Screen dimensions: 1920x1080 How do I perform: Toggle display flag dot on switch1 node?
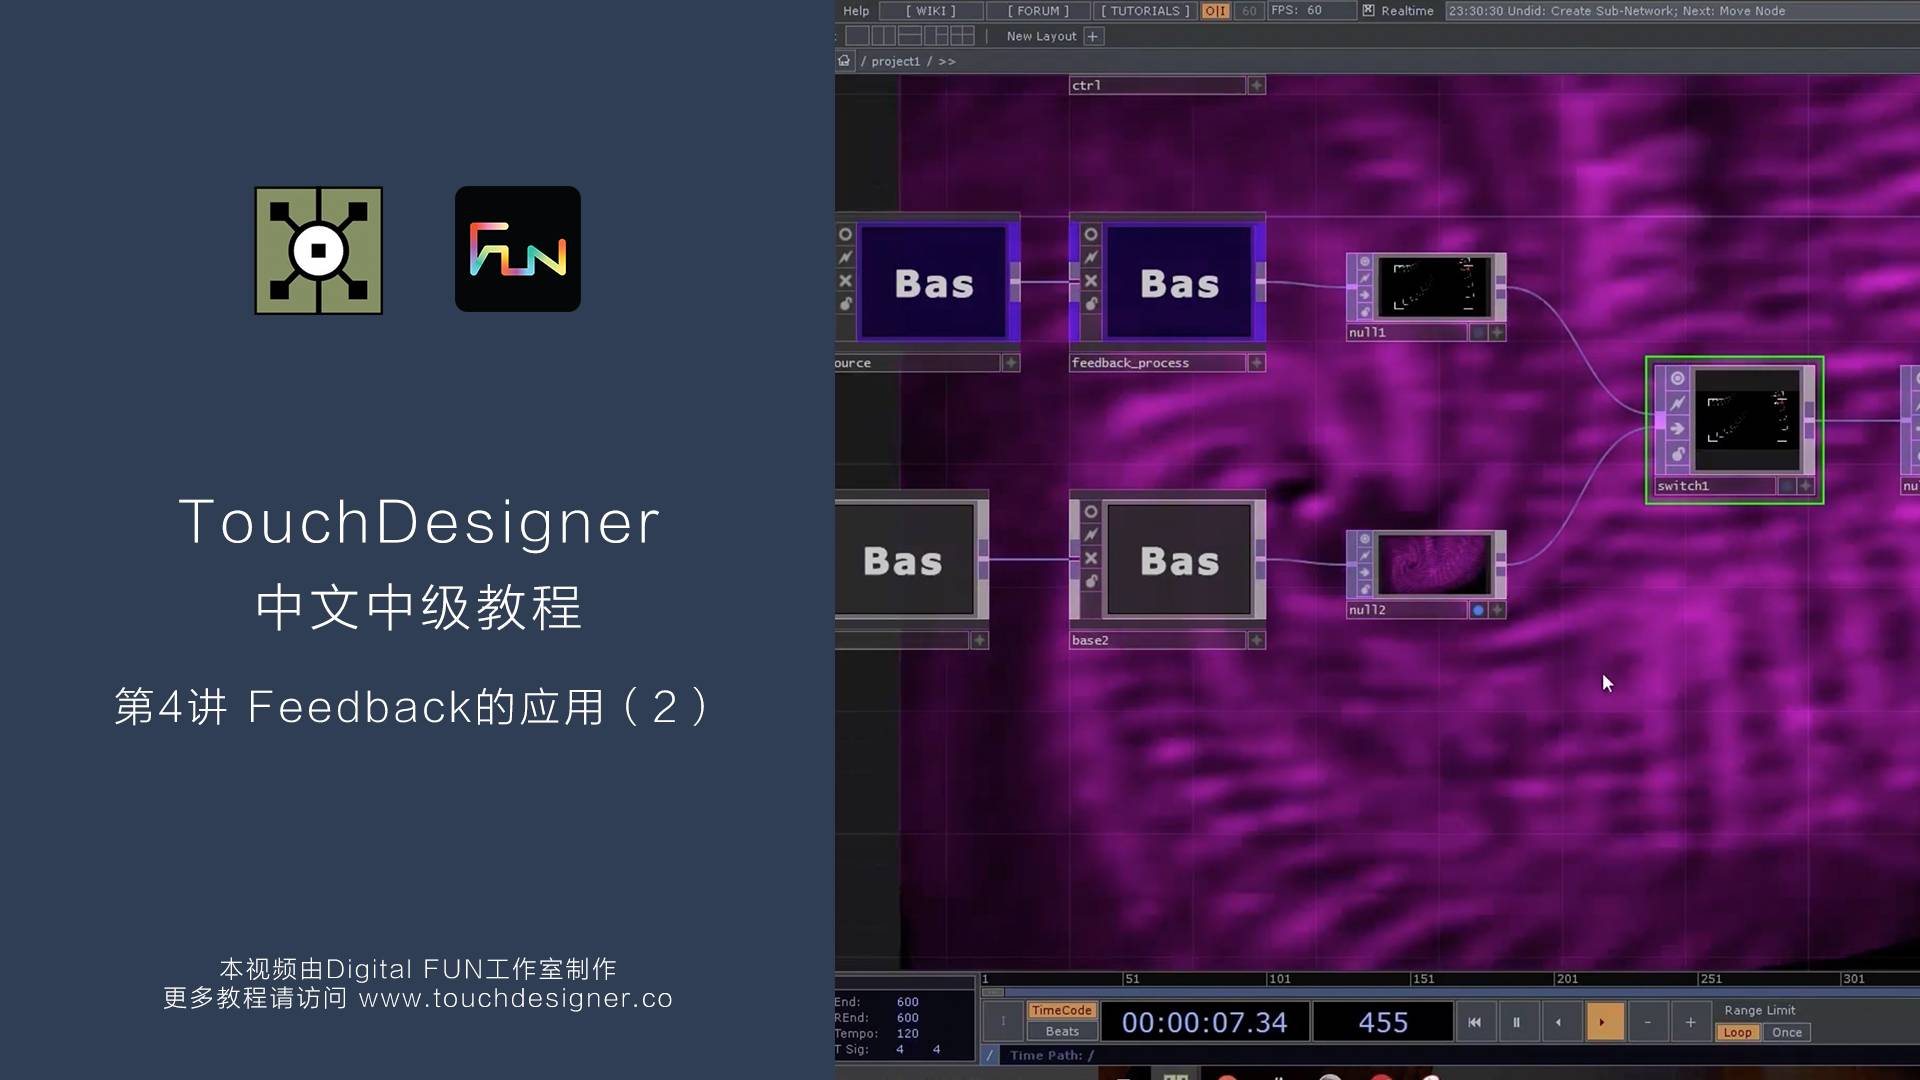[1786, 486]
